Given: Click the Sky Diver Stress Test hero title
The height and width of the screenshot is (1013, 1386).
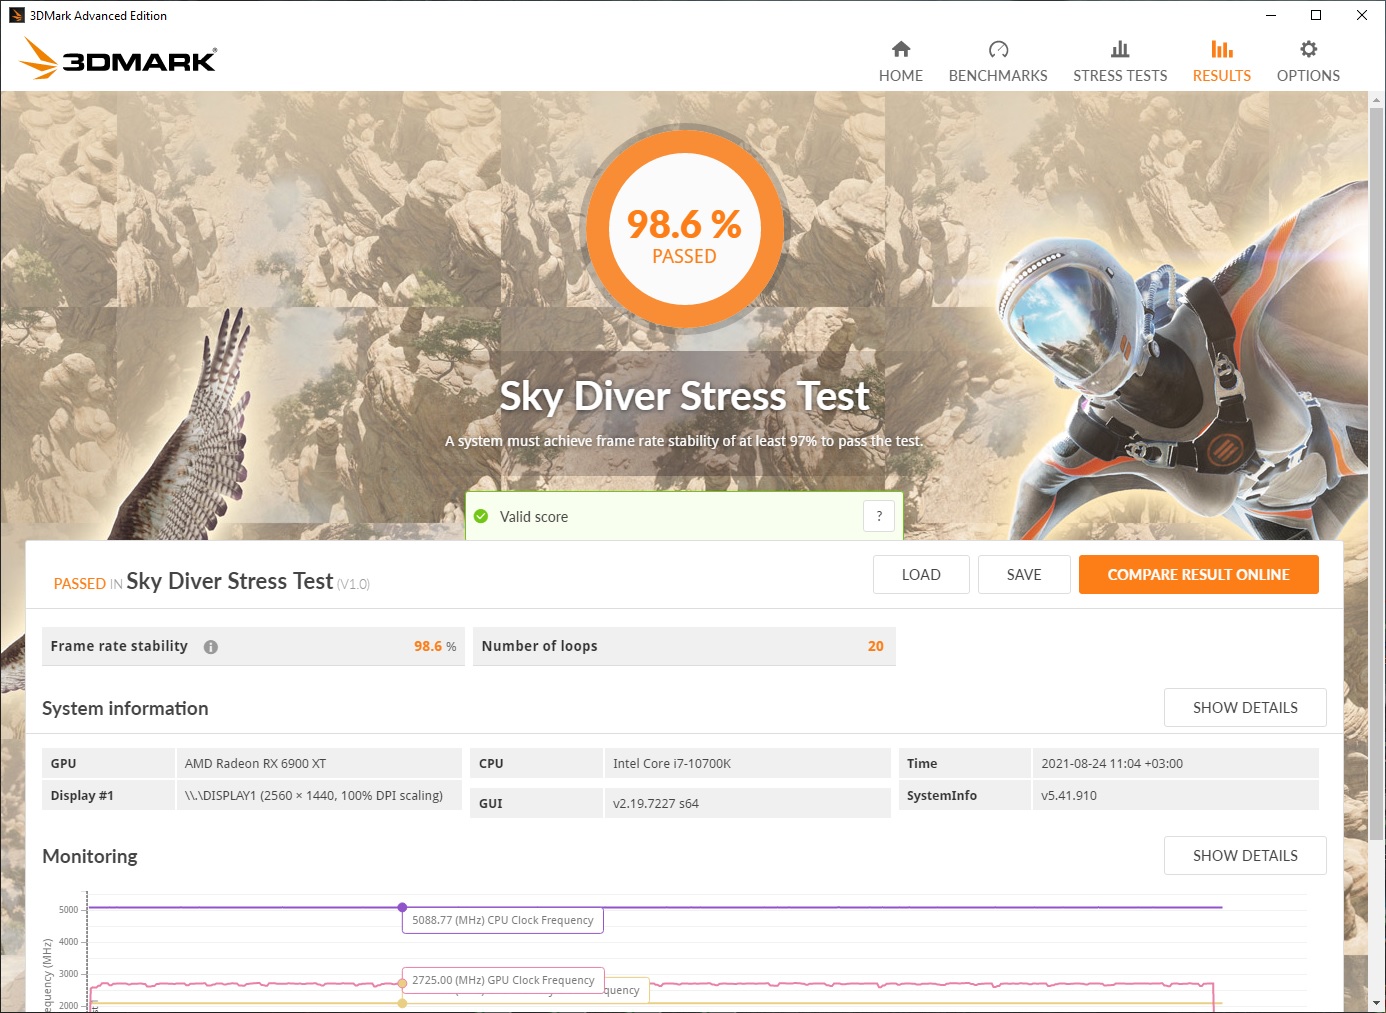Looking at the screenshot, I should pyautogui.click(x=684, y=396).
